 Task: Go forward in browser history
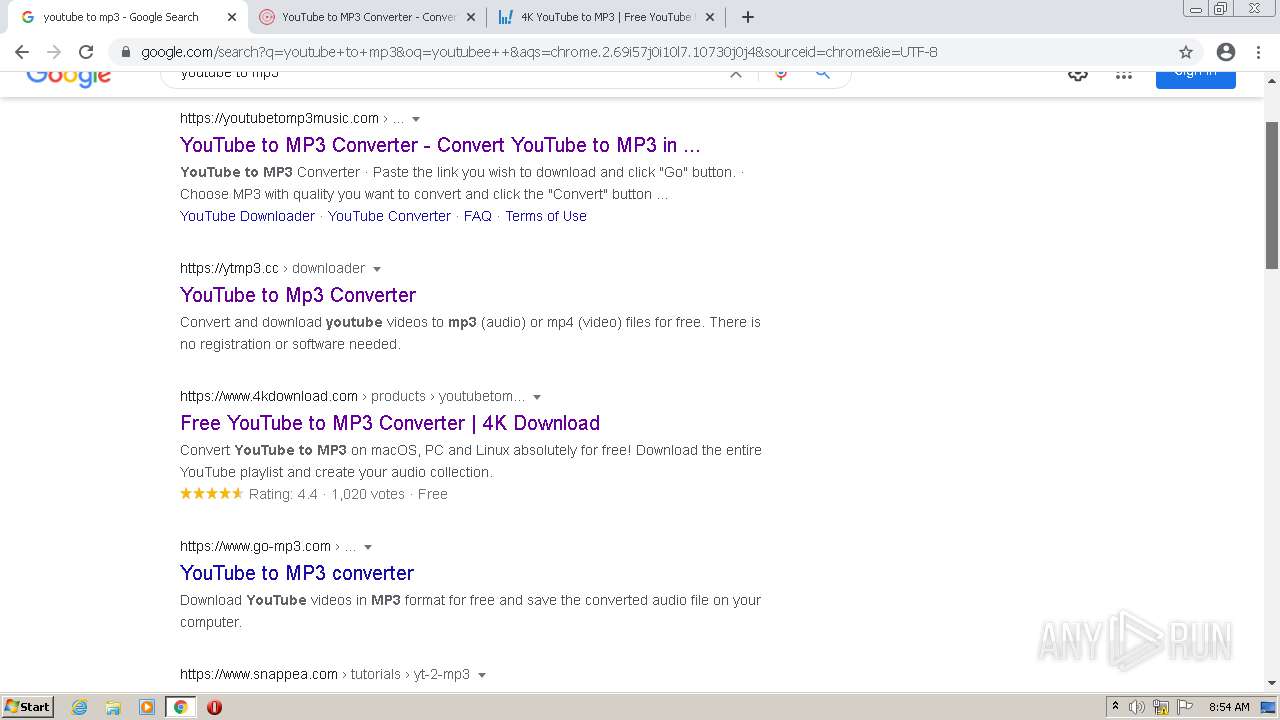coord(54,52)
